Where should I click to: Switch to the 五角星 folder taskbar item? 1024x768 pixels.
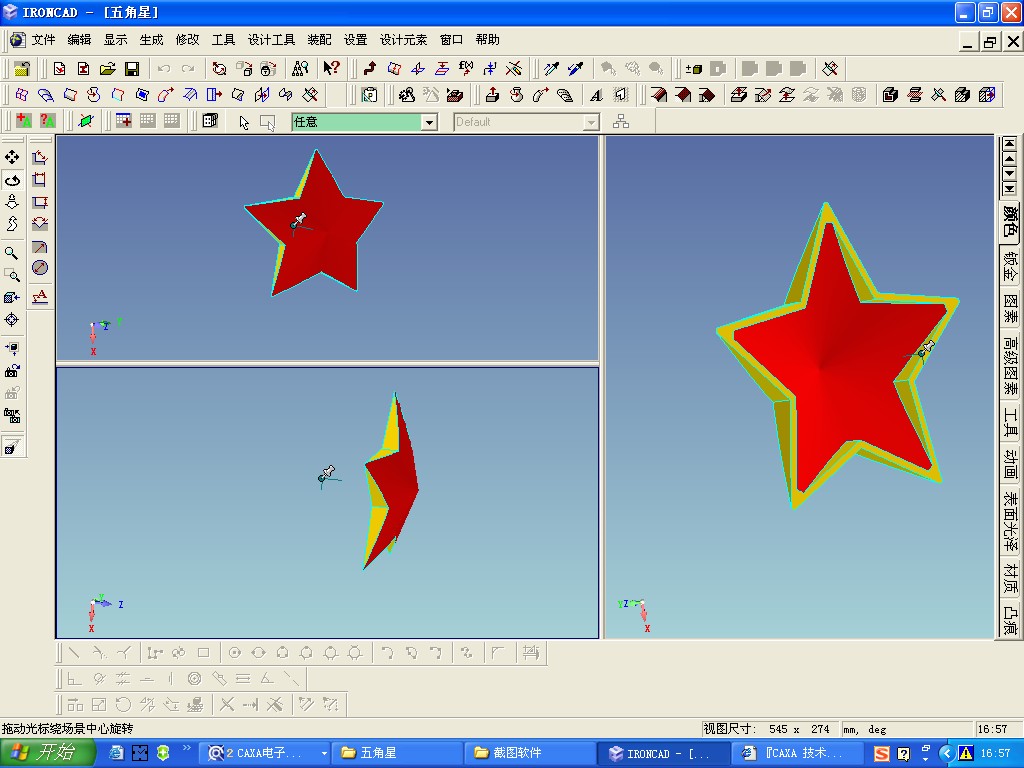click(396, 753)
